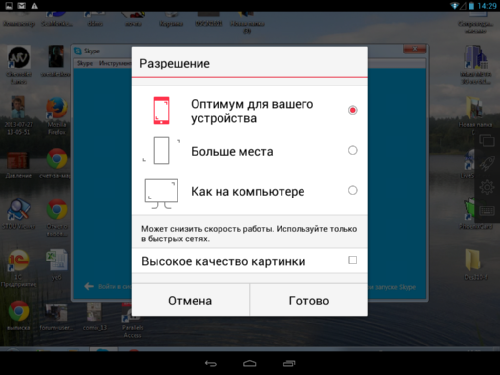The width and height of the screenshot is (500, 375).
Task: Open the Chrome icon labeled выписка
Action: (x=19, y=315)
